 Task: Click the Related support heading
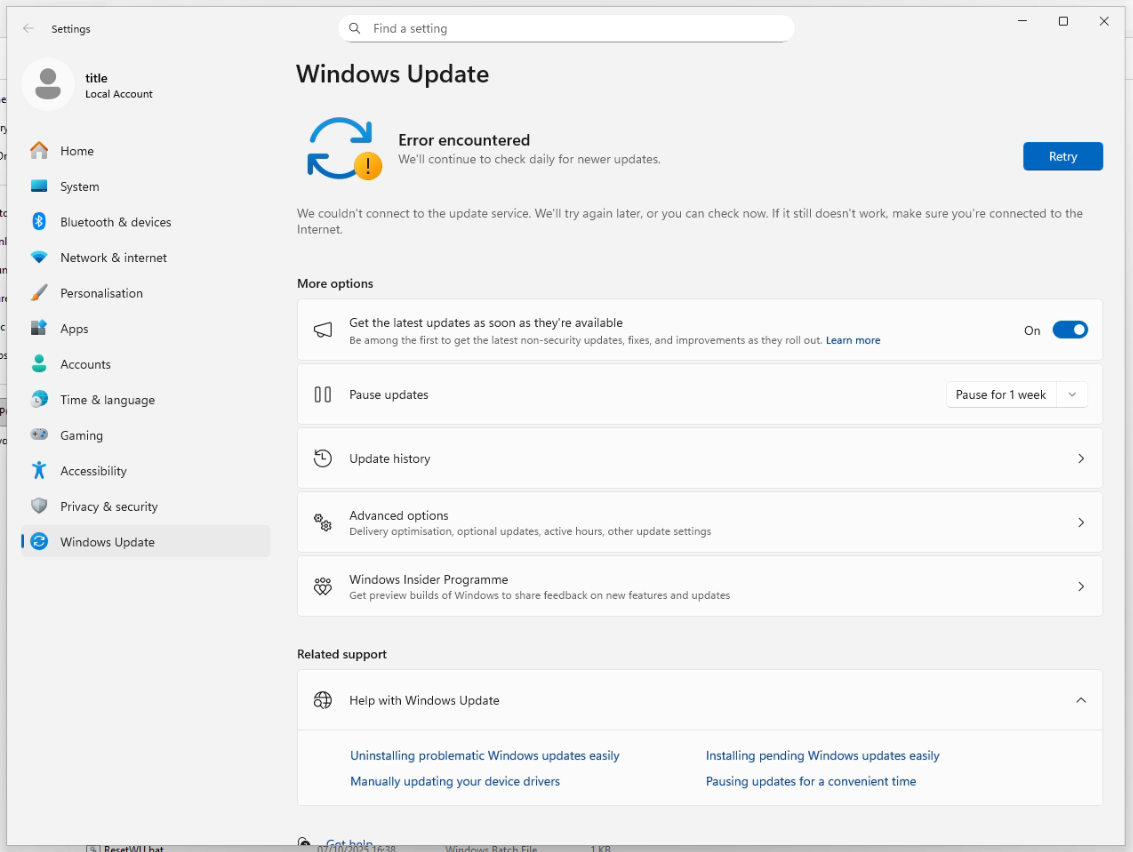[342, 654]
